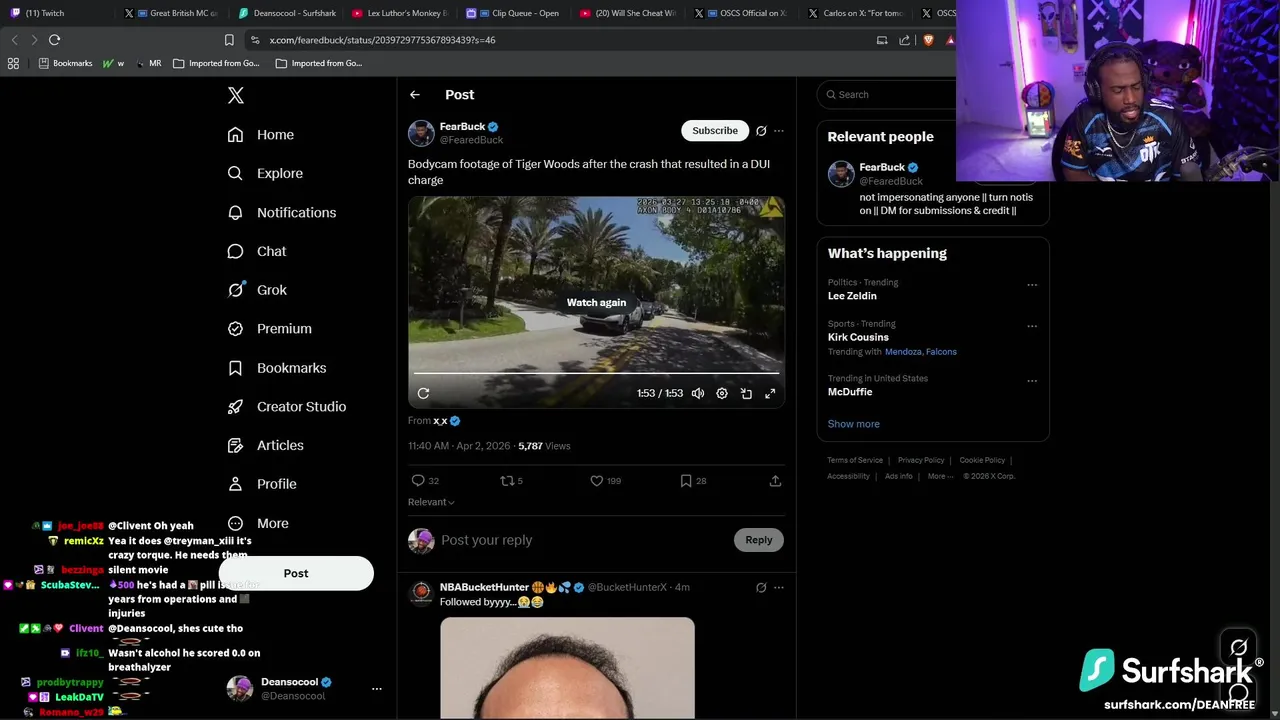The width and height of the screenshot is (1280, 720).
Task: Open the Terms of Service link
Action: coord(855,460)
